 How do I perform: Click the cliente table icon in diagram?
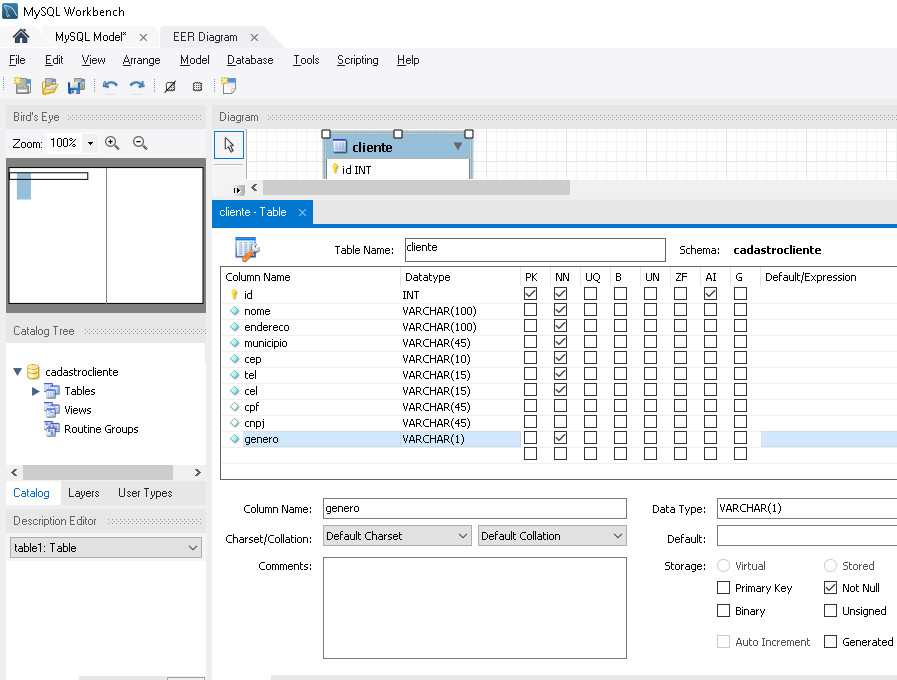(340, 146)
